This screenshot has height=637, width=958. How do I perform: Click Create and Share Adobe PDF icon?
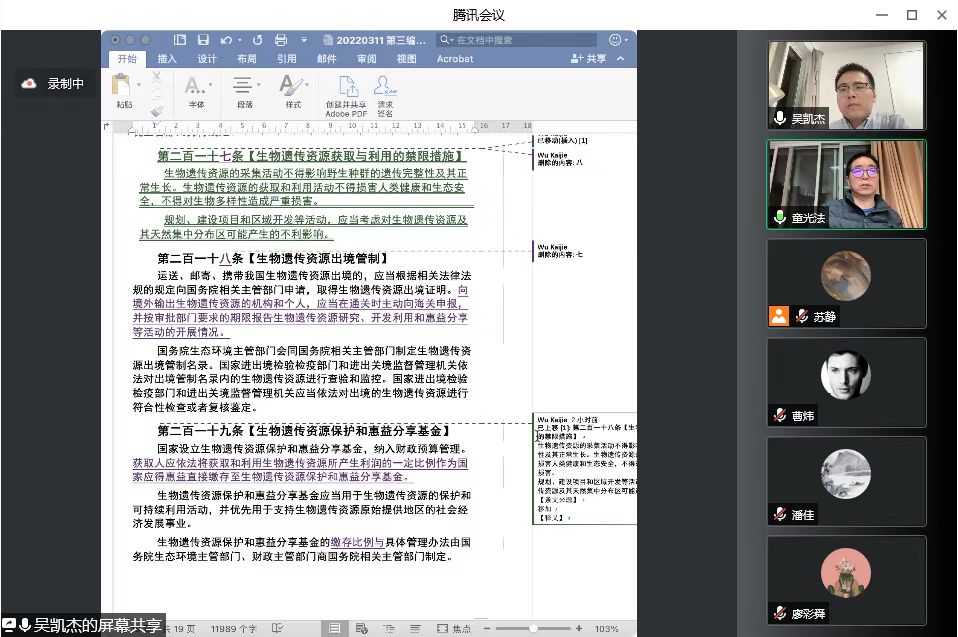coord(346,87)
